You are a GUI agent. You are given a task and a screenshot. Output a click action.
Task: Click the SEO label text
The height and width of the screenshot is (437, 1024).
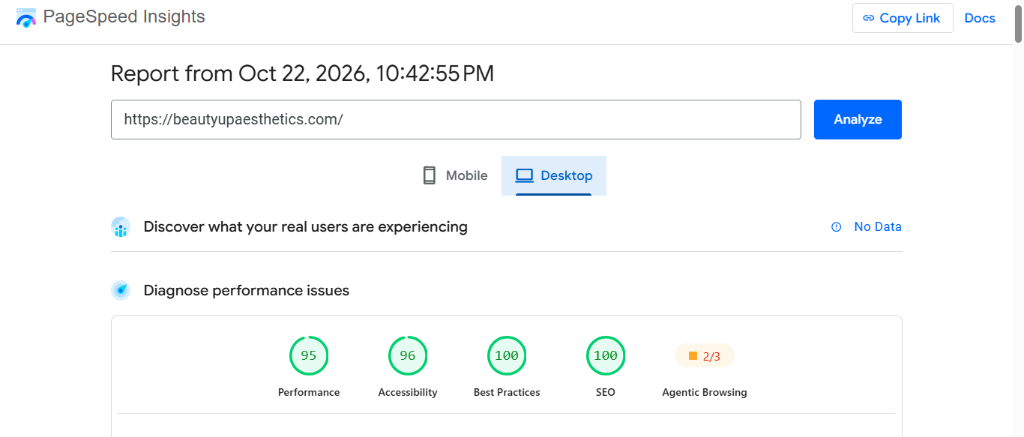click(605, 393)
